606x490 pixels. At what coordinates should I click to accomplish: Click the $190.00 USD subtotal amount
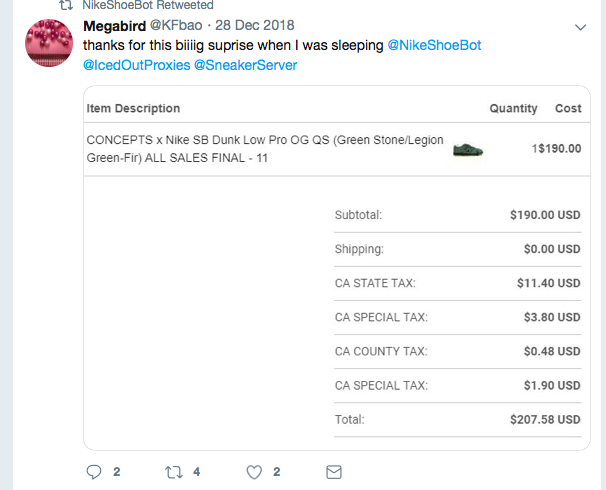point(545,214)
